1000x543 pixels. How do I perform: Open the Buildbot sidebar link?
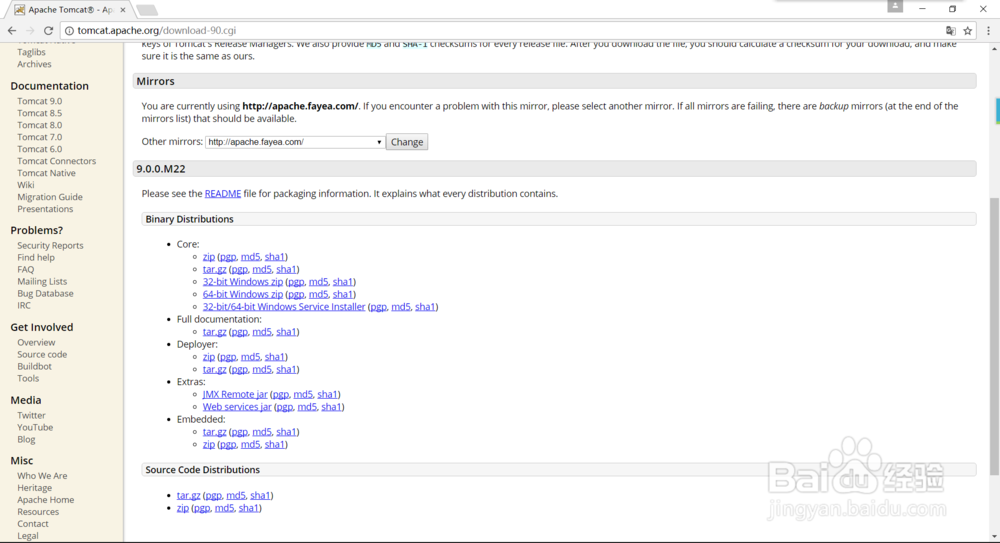pos(34,366)
